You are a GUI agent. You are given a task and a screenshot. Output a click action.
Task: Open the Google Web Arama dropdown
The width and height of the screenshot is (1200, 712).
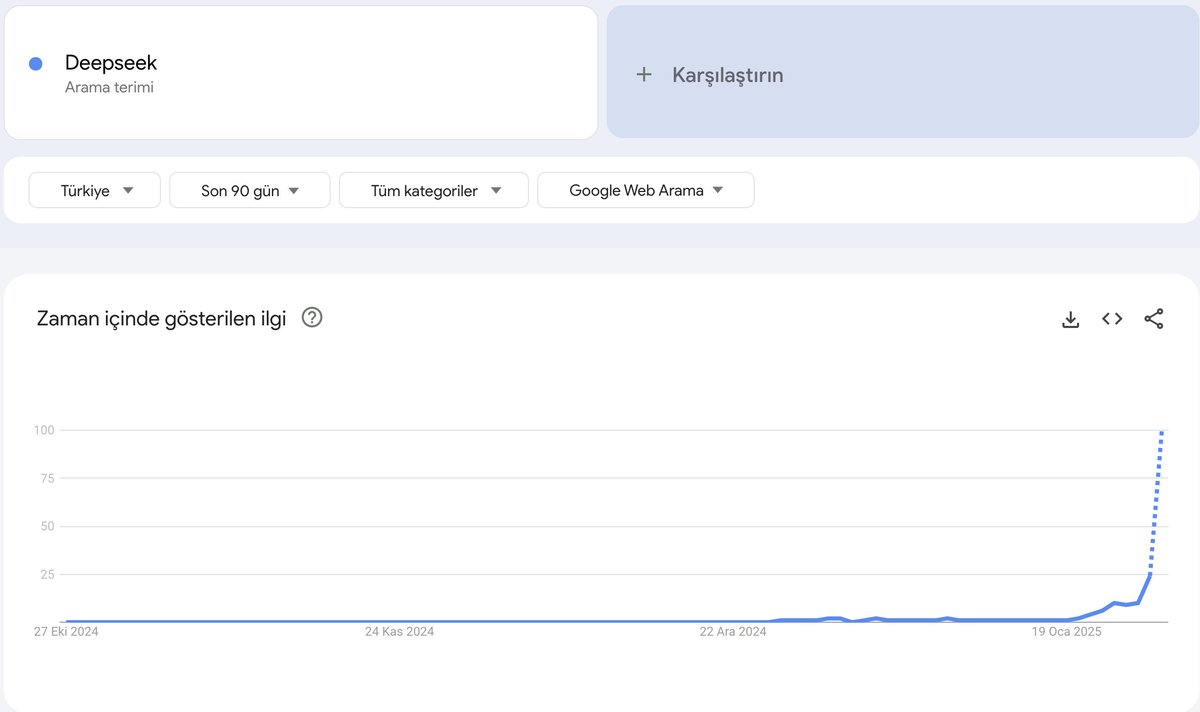[646, 190]
